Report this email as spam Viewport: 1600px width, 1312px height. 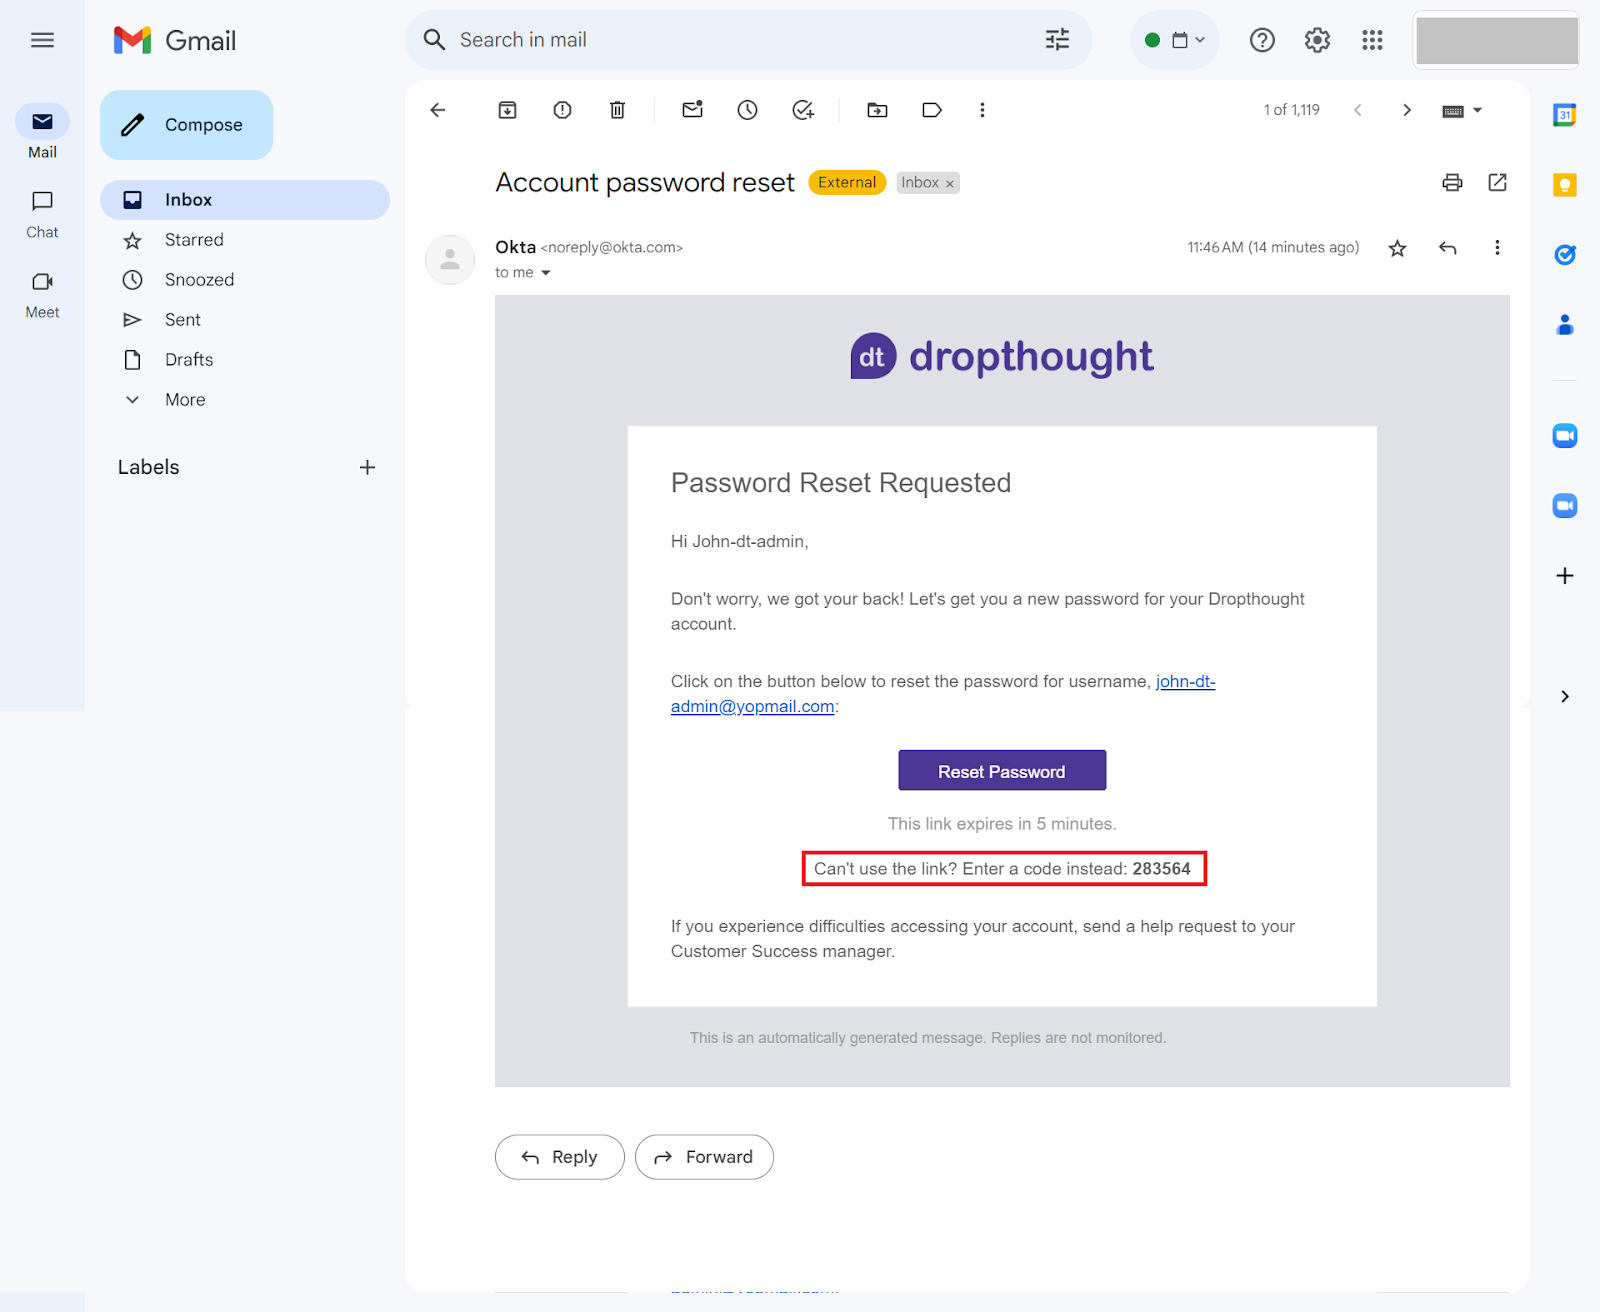pos(562,110)
